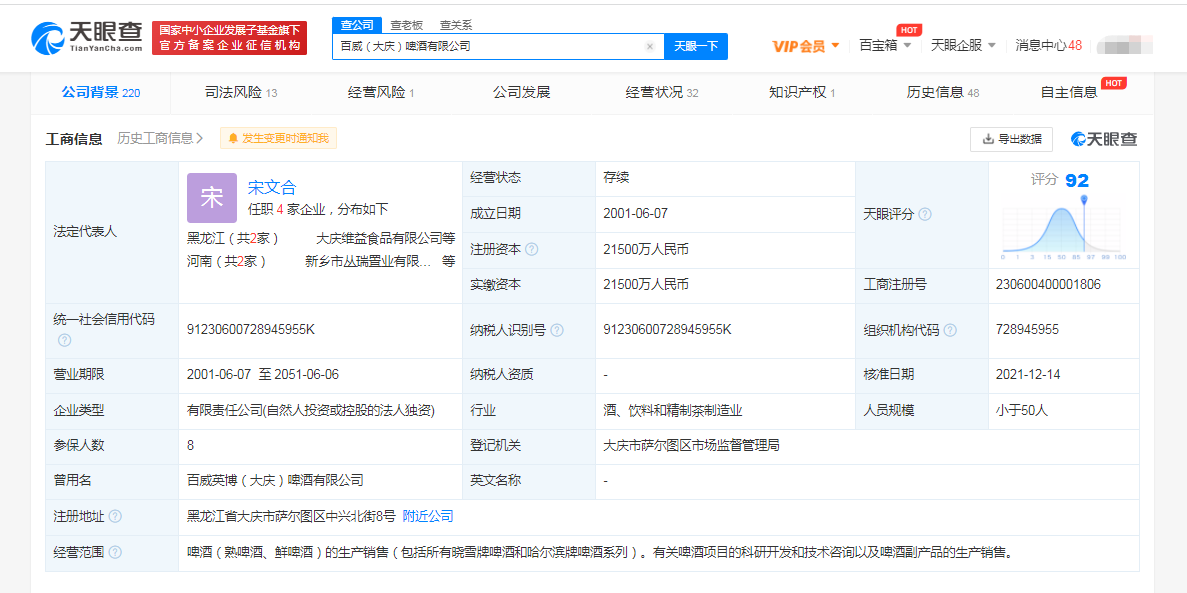Click credit code 91230600728945955K under 统一社会信用代码

click(251, 329)
